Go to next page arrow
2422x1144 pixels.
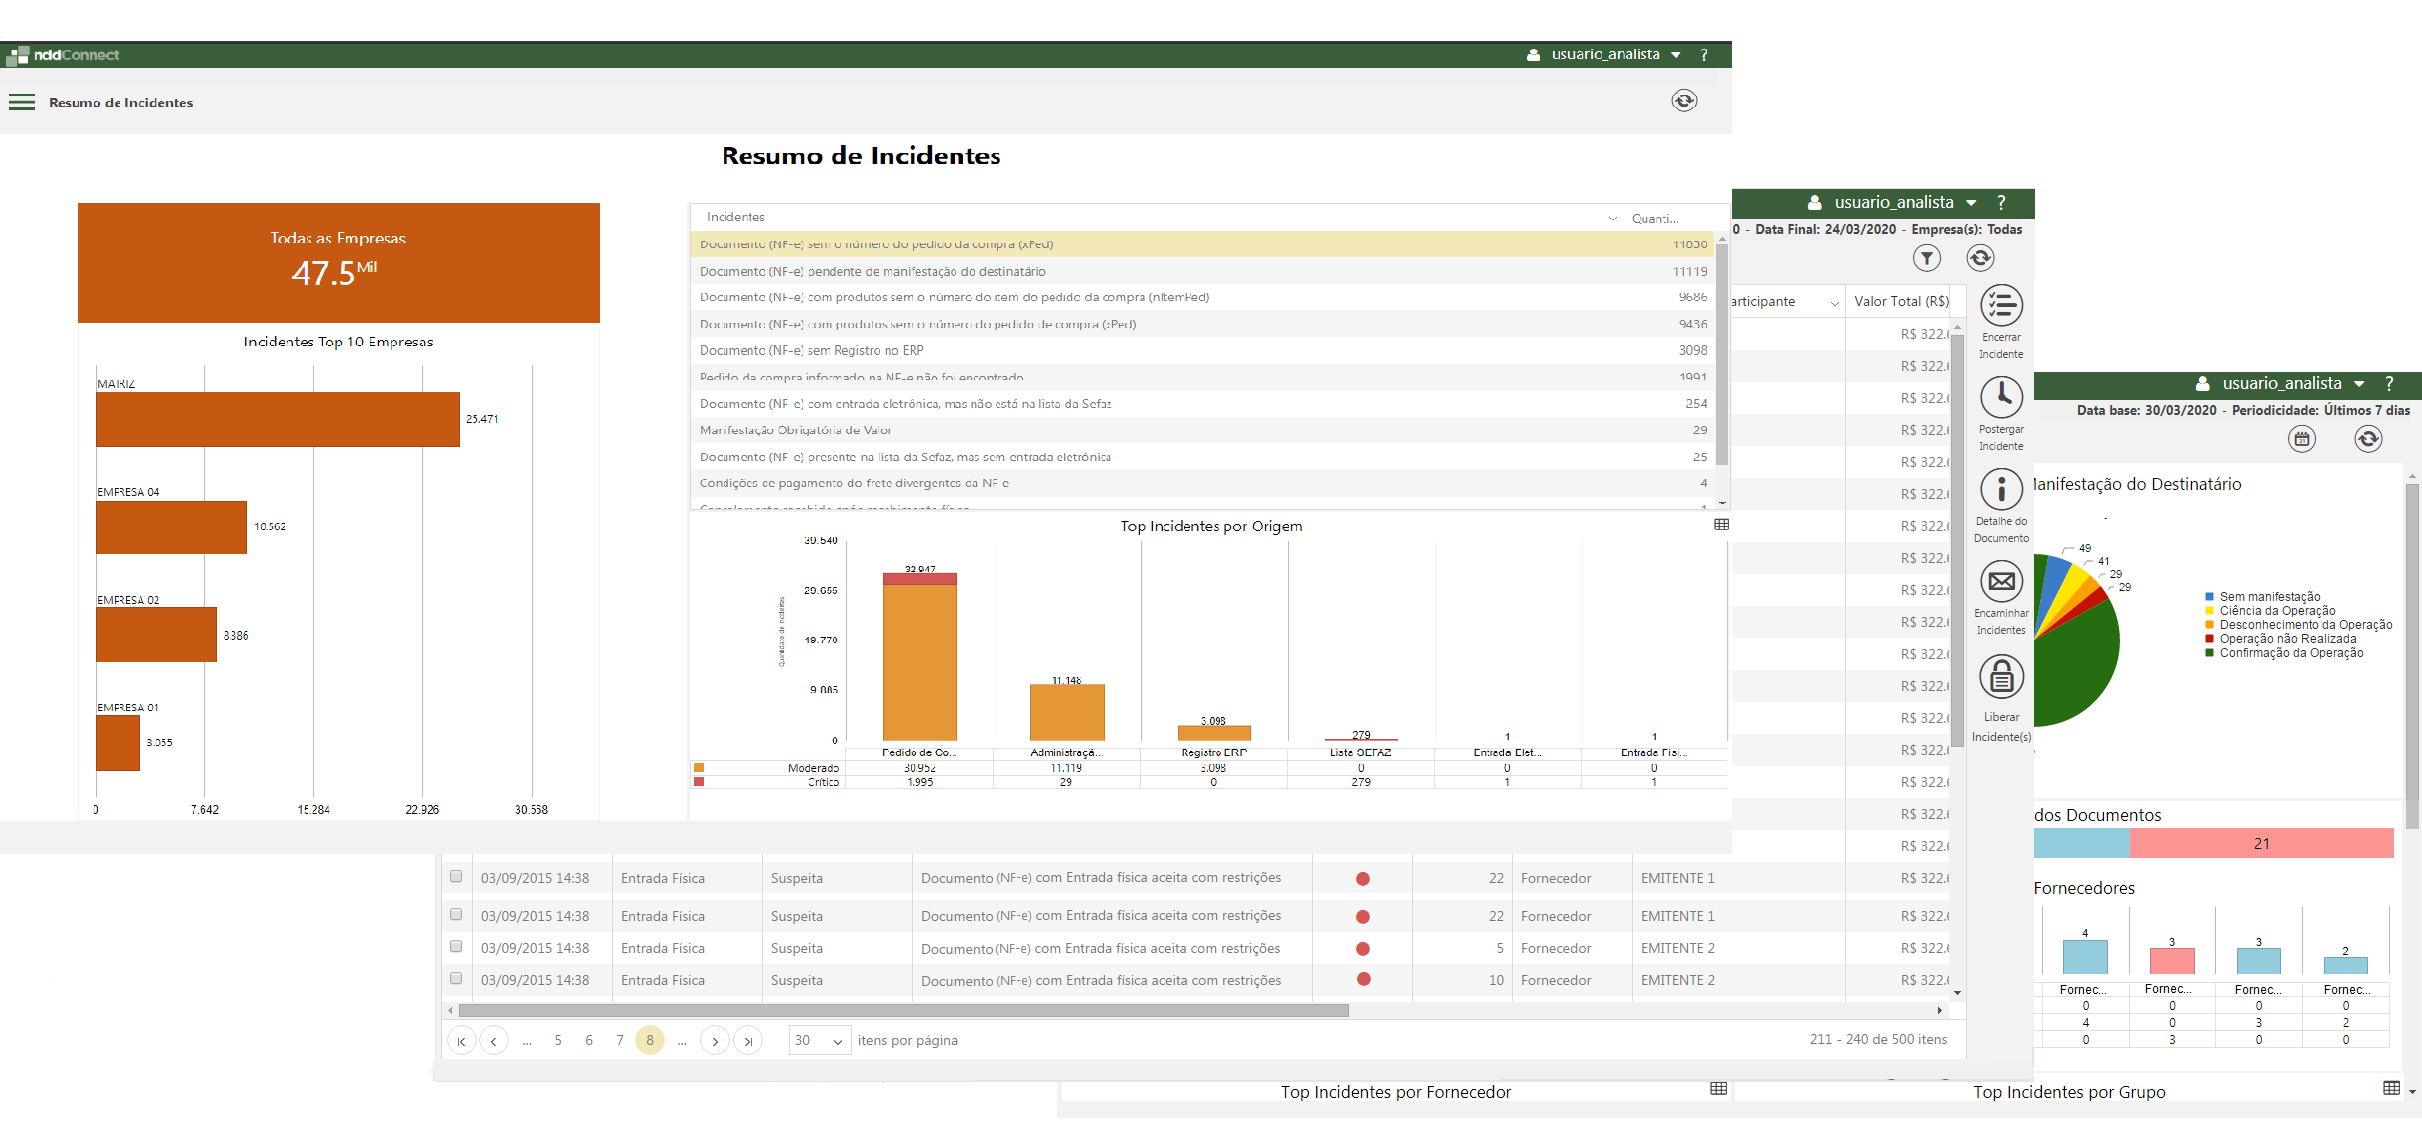(x=715, y=1041)
